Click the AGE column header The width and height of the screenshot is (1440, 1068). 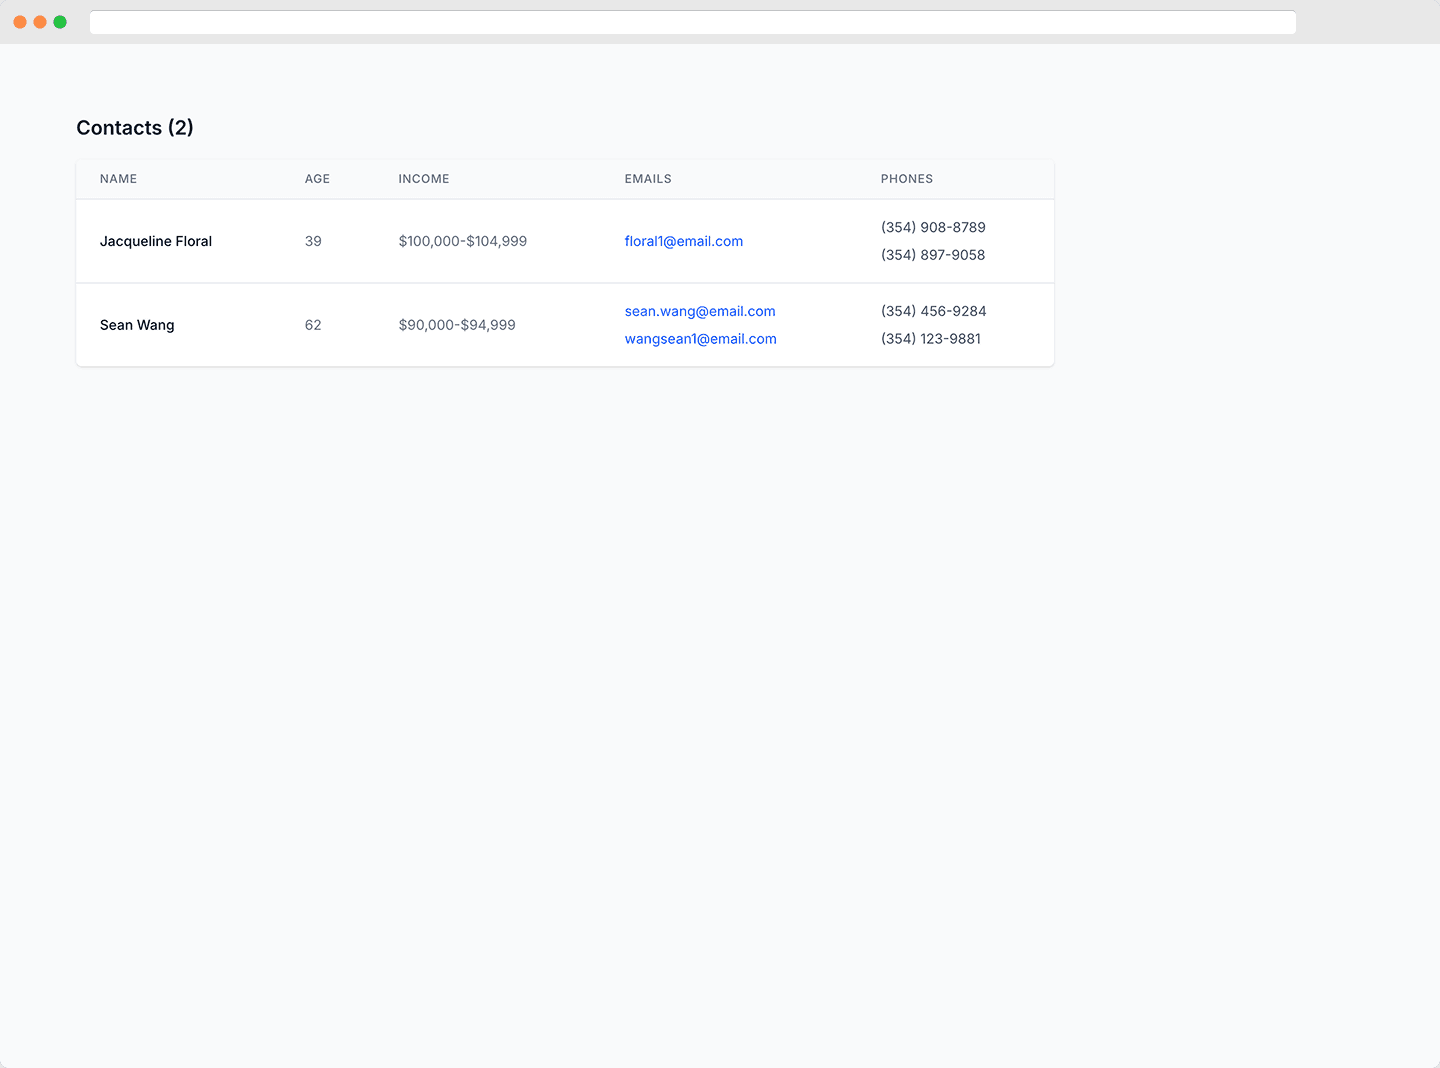click(317, 179)
